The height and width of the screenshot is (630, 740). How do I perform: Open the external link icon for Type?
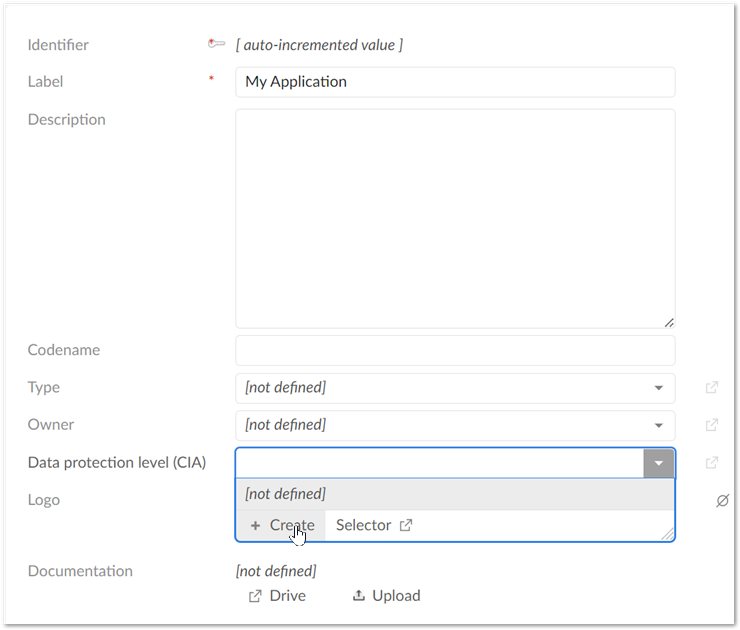pyautogui.click(x=712, y=388)
